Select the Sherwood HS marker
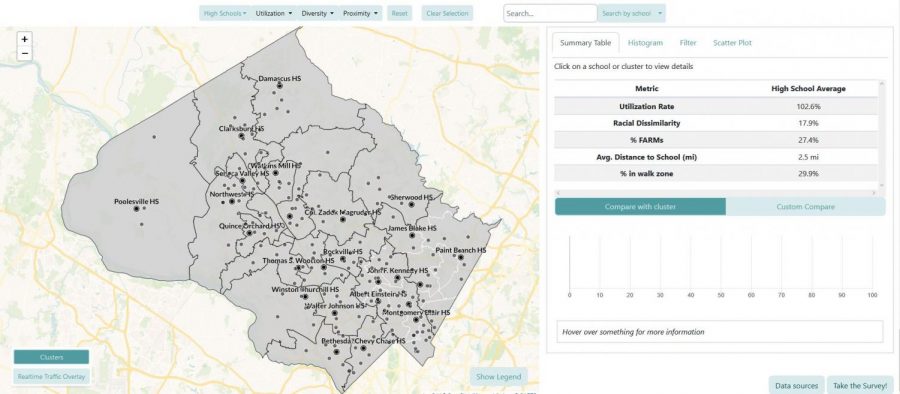The width and height of the screenshot is (900, 394). pos(411,204)
